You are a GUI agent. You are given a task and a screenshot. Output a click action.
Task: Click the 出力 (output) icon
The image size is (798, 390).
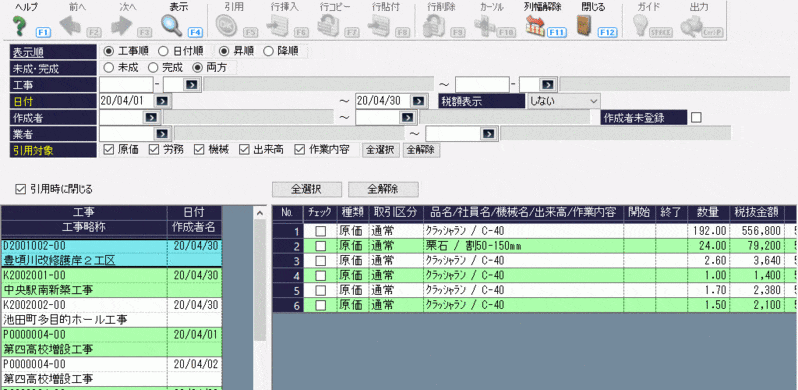point(693,25)
